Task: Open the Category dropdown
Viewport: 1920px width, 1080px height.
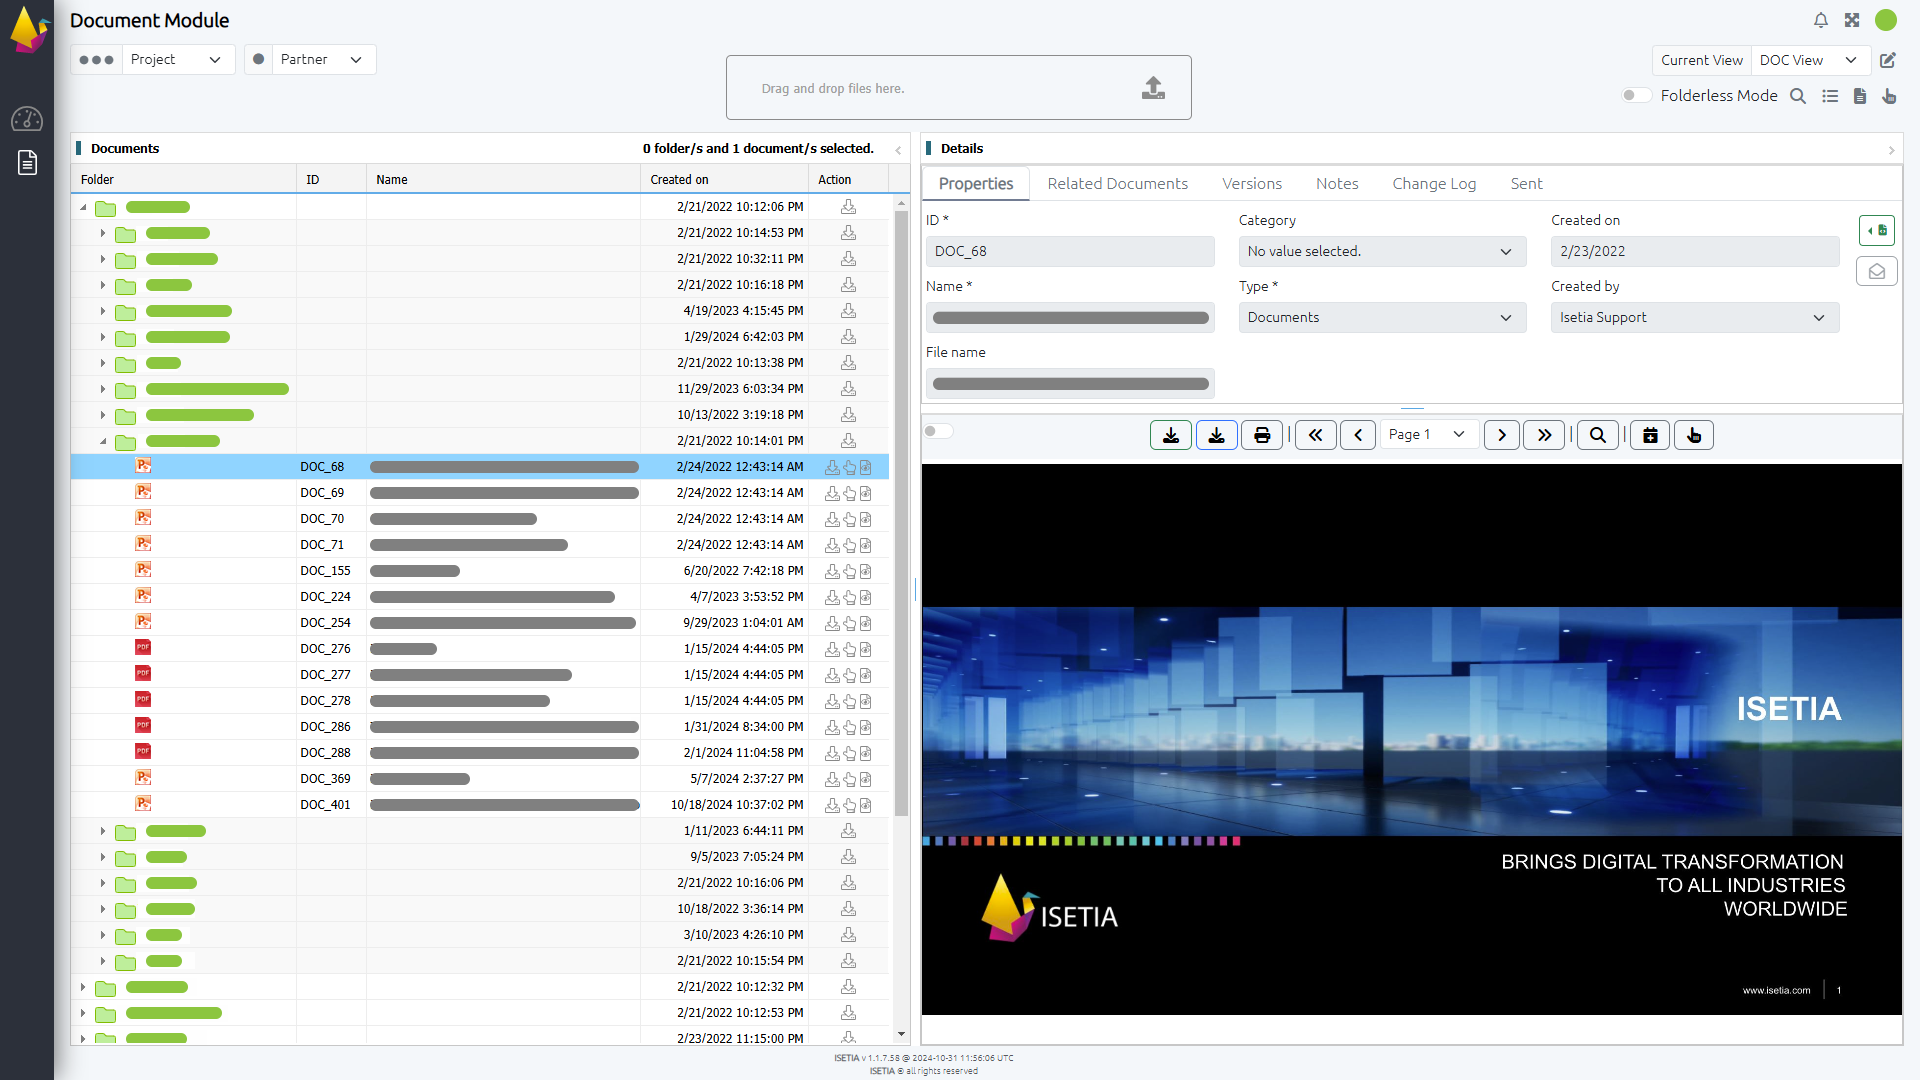Action: (x=1382, y=251)
